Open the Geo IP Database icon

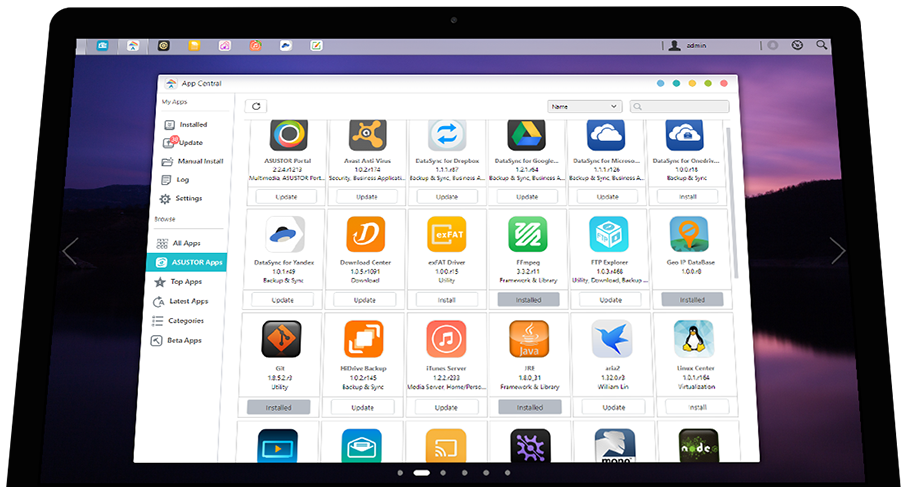[689, 235]
